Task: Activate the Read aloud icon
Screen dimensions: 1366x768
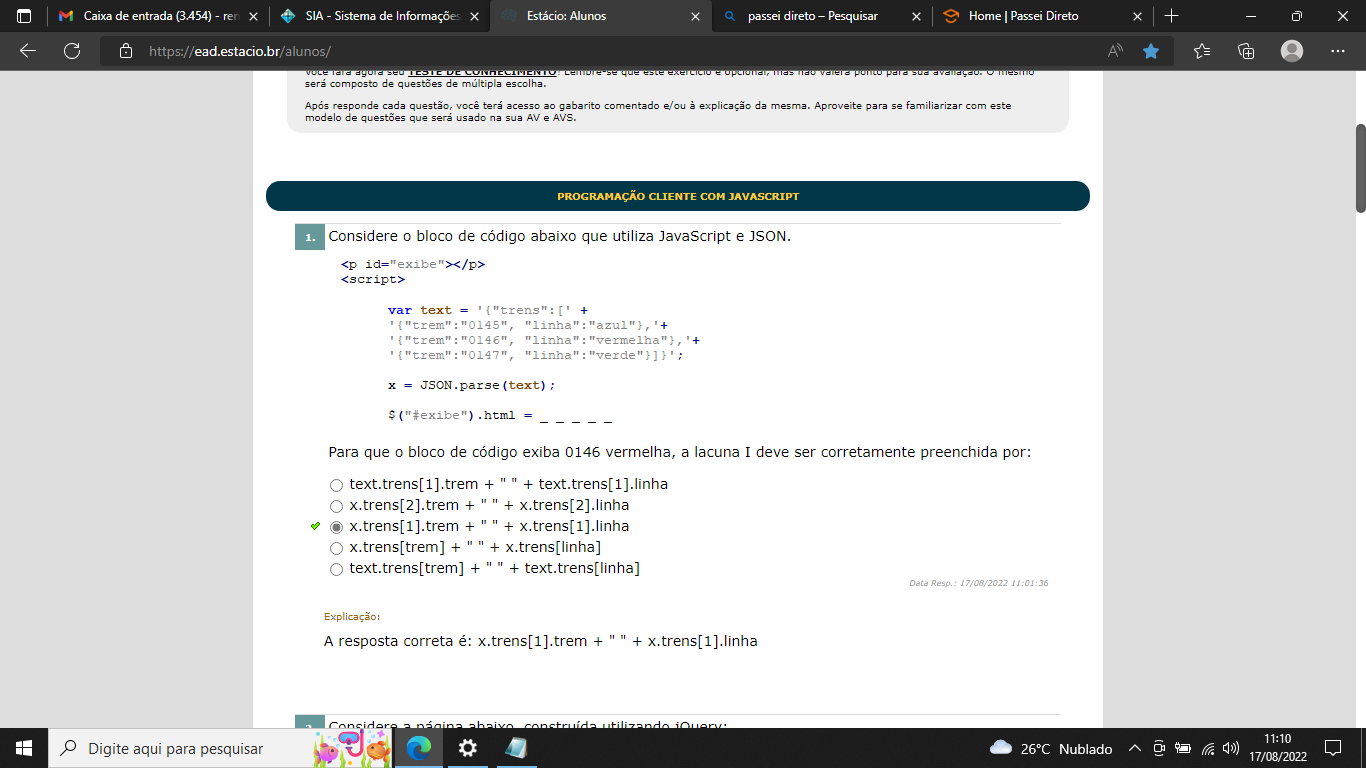Action: [x=1115, y=51]
